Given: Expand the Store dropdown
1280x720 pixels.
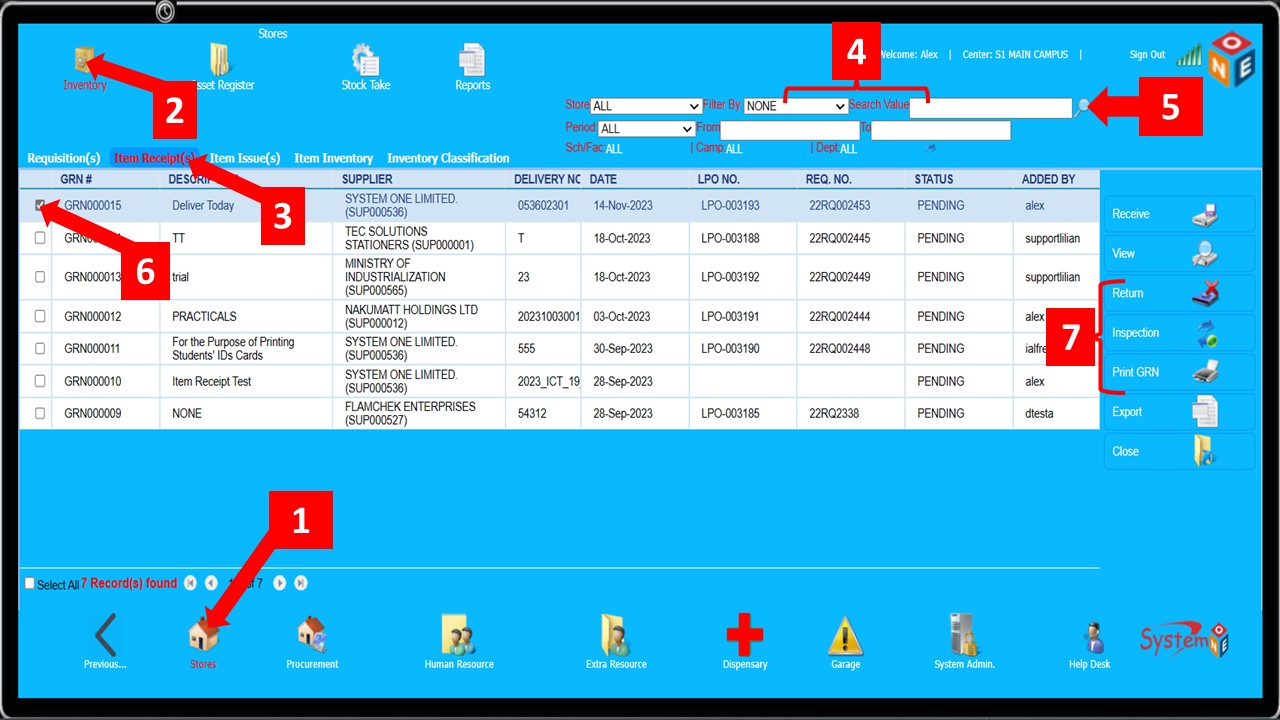Looking at the screenshot, I should (646, 106).
